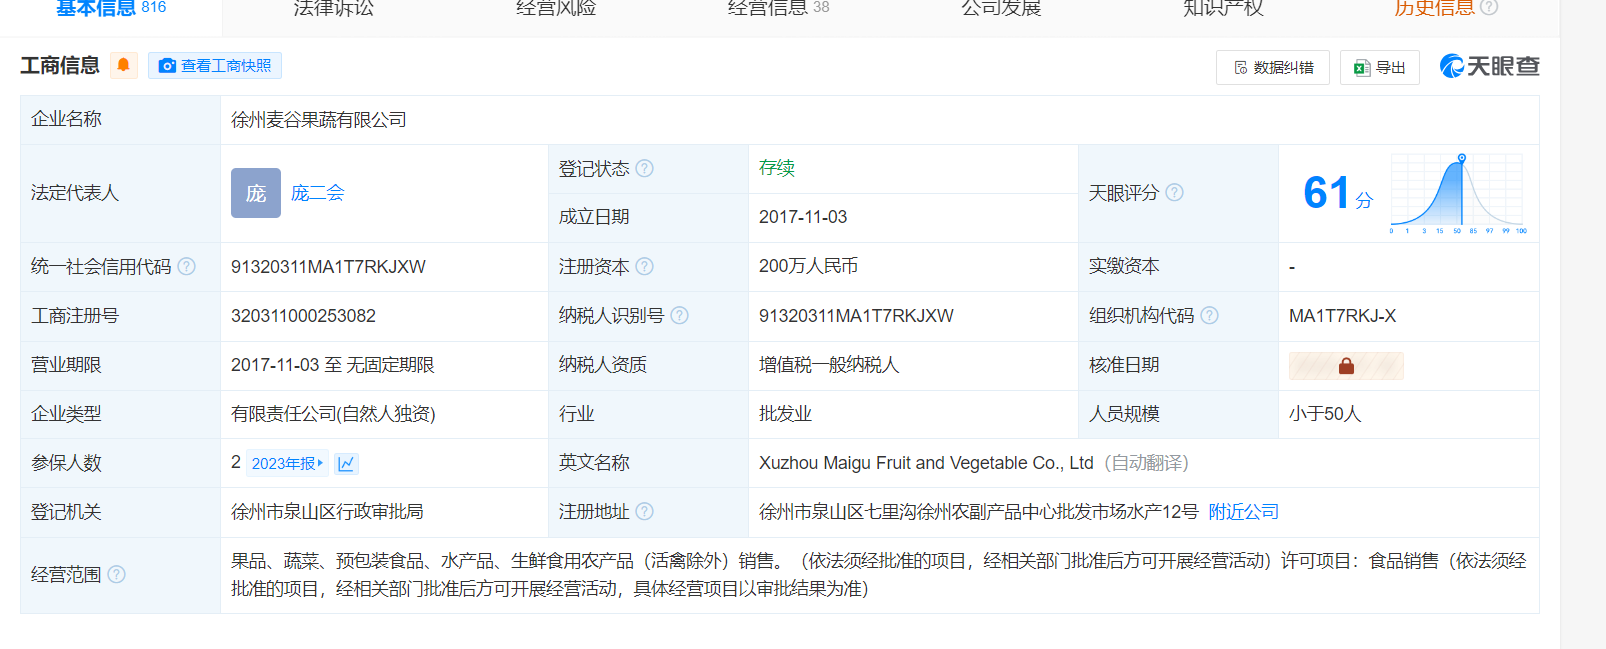Click help icon next to 经营范围
This screenshot has height=649, width=1606.
(x=117, y=574)
